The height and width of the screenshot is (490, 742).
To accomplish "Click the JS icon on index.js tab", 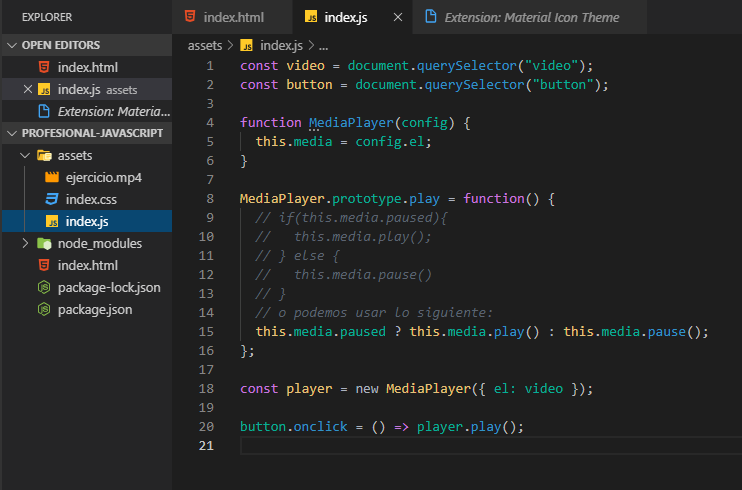I will pos(311,17).
